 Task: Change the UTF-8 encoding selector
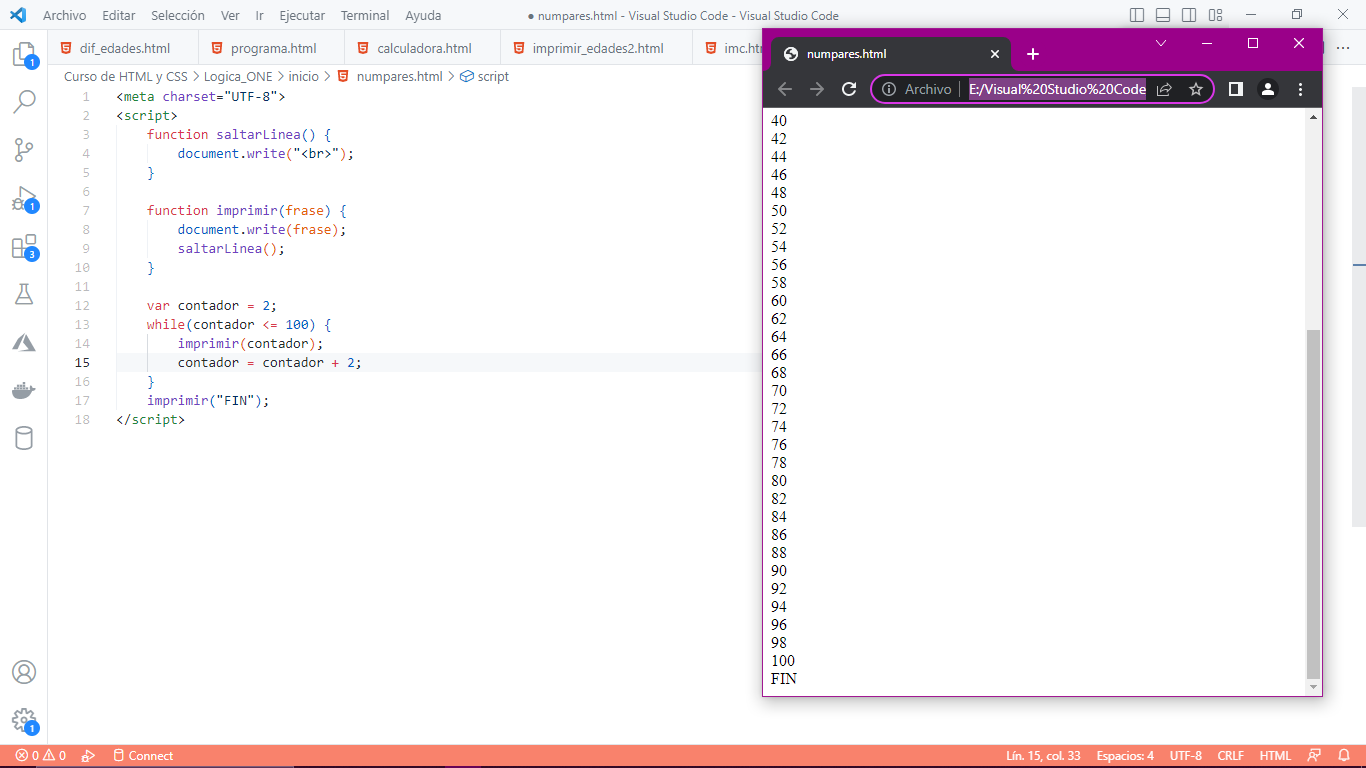click(x=1186, y=756)
